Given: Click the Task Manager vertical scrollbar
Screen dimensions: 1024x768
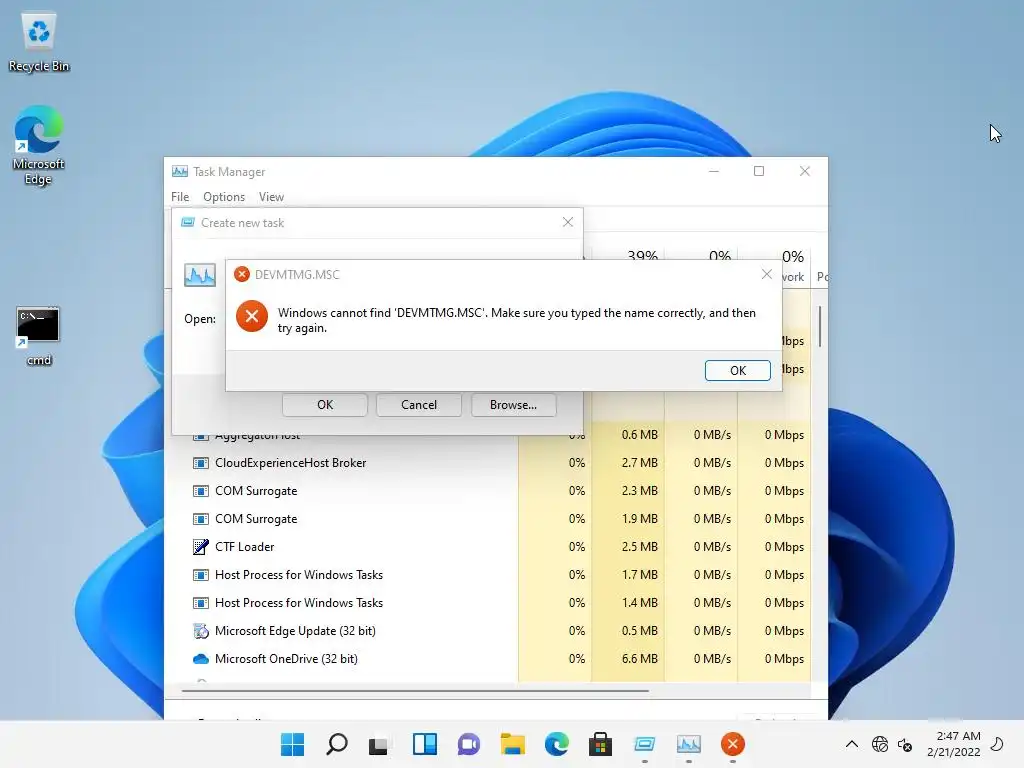Looking at the screenshot, I should pos(820,327).
